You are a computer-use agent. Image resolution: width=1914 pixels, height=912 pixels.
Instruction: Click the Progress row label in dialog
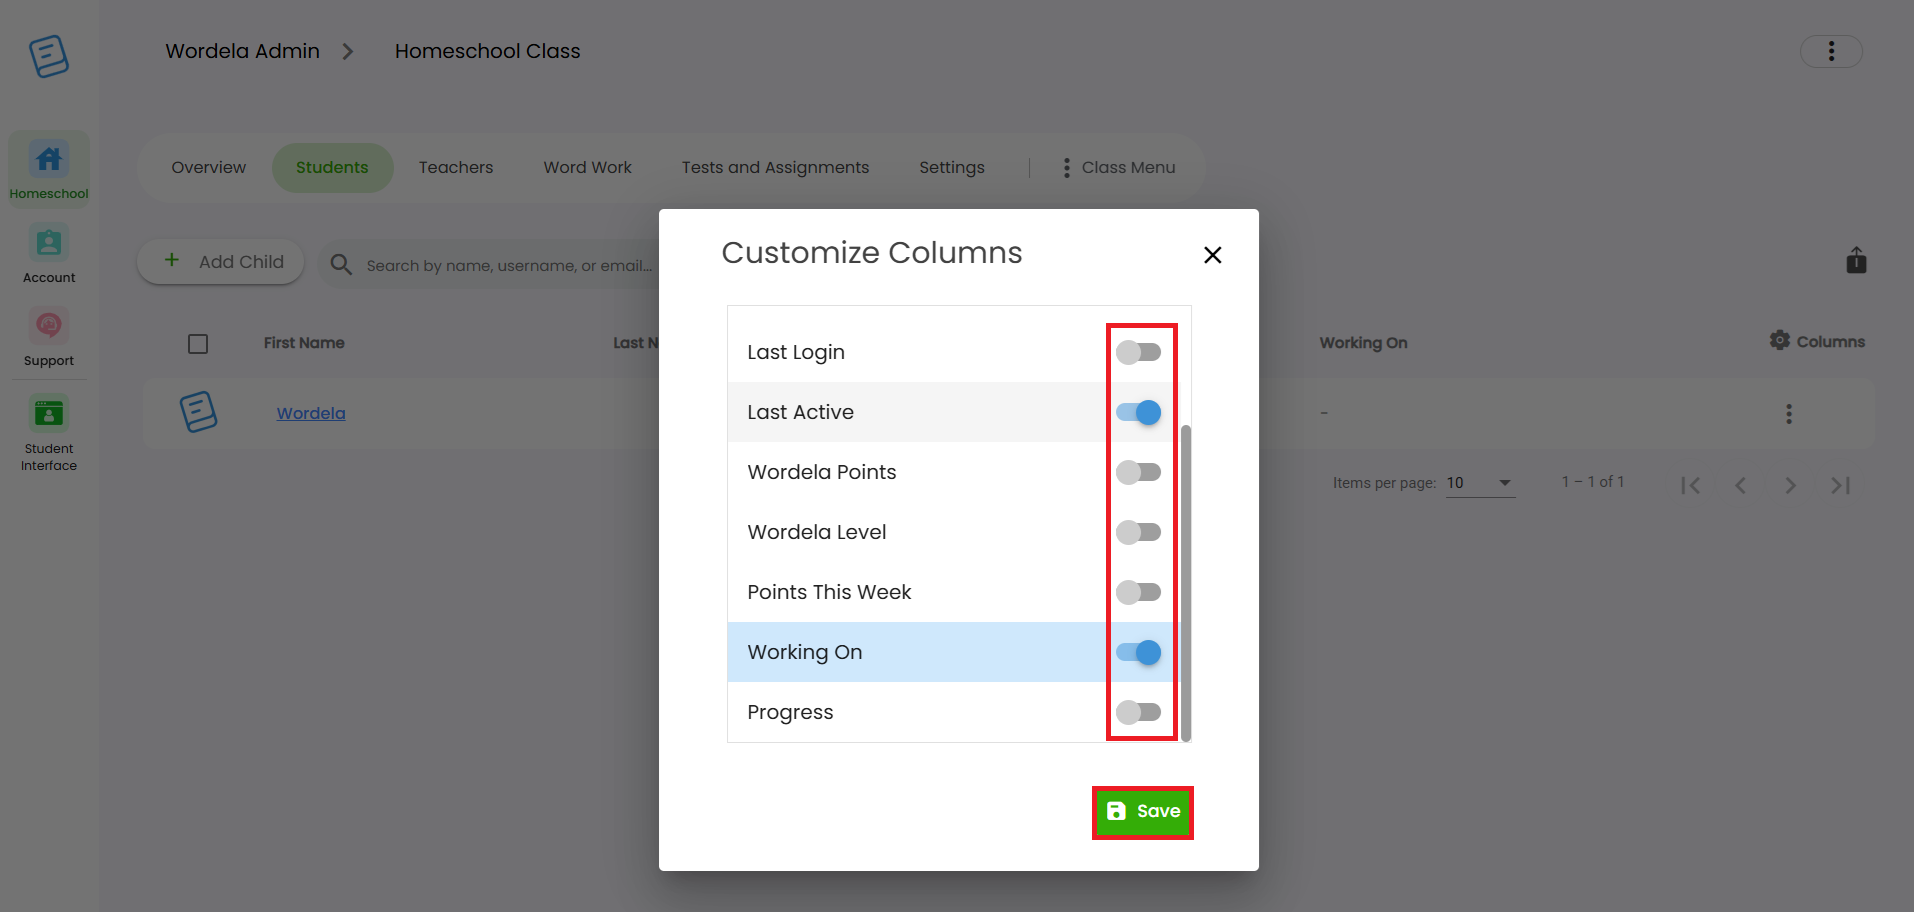coord(790,712)
